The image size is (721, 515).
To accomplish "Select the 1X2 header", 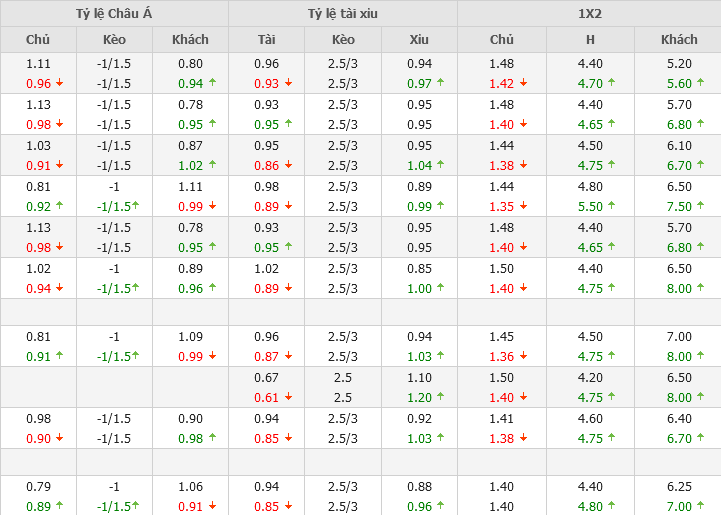I will (589, 13).
